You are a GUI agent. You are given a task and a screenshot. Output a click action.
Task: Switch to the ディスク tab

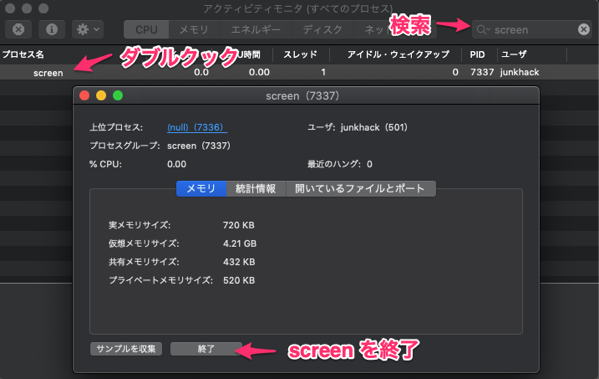coord(322,29)
